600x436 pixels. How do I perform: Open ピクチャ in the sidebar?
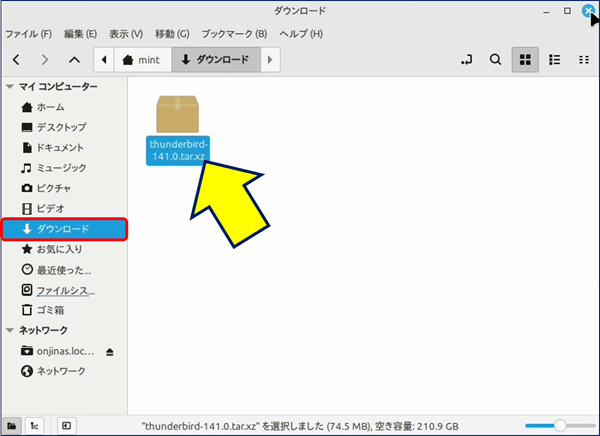tap(64, 188)
